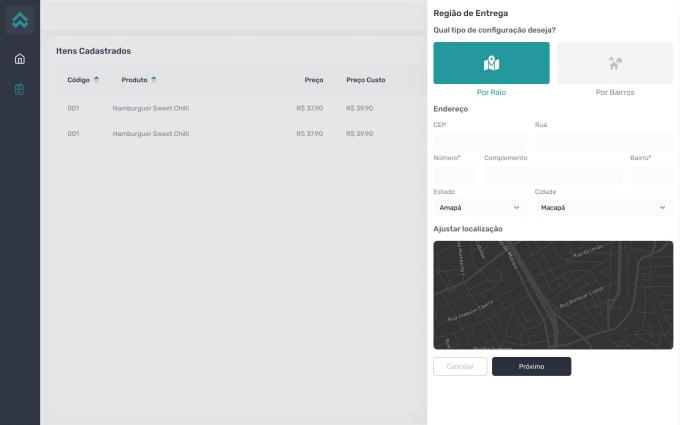The height and width of the screenshot is (425, 680).
Task: Click the Preço Custo column header
Action: pos(366,80)
